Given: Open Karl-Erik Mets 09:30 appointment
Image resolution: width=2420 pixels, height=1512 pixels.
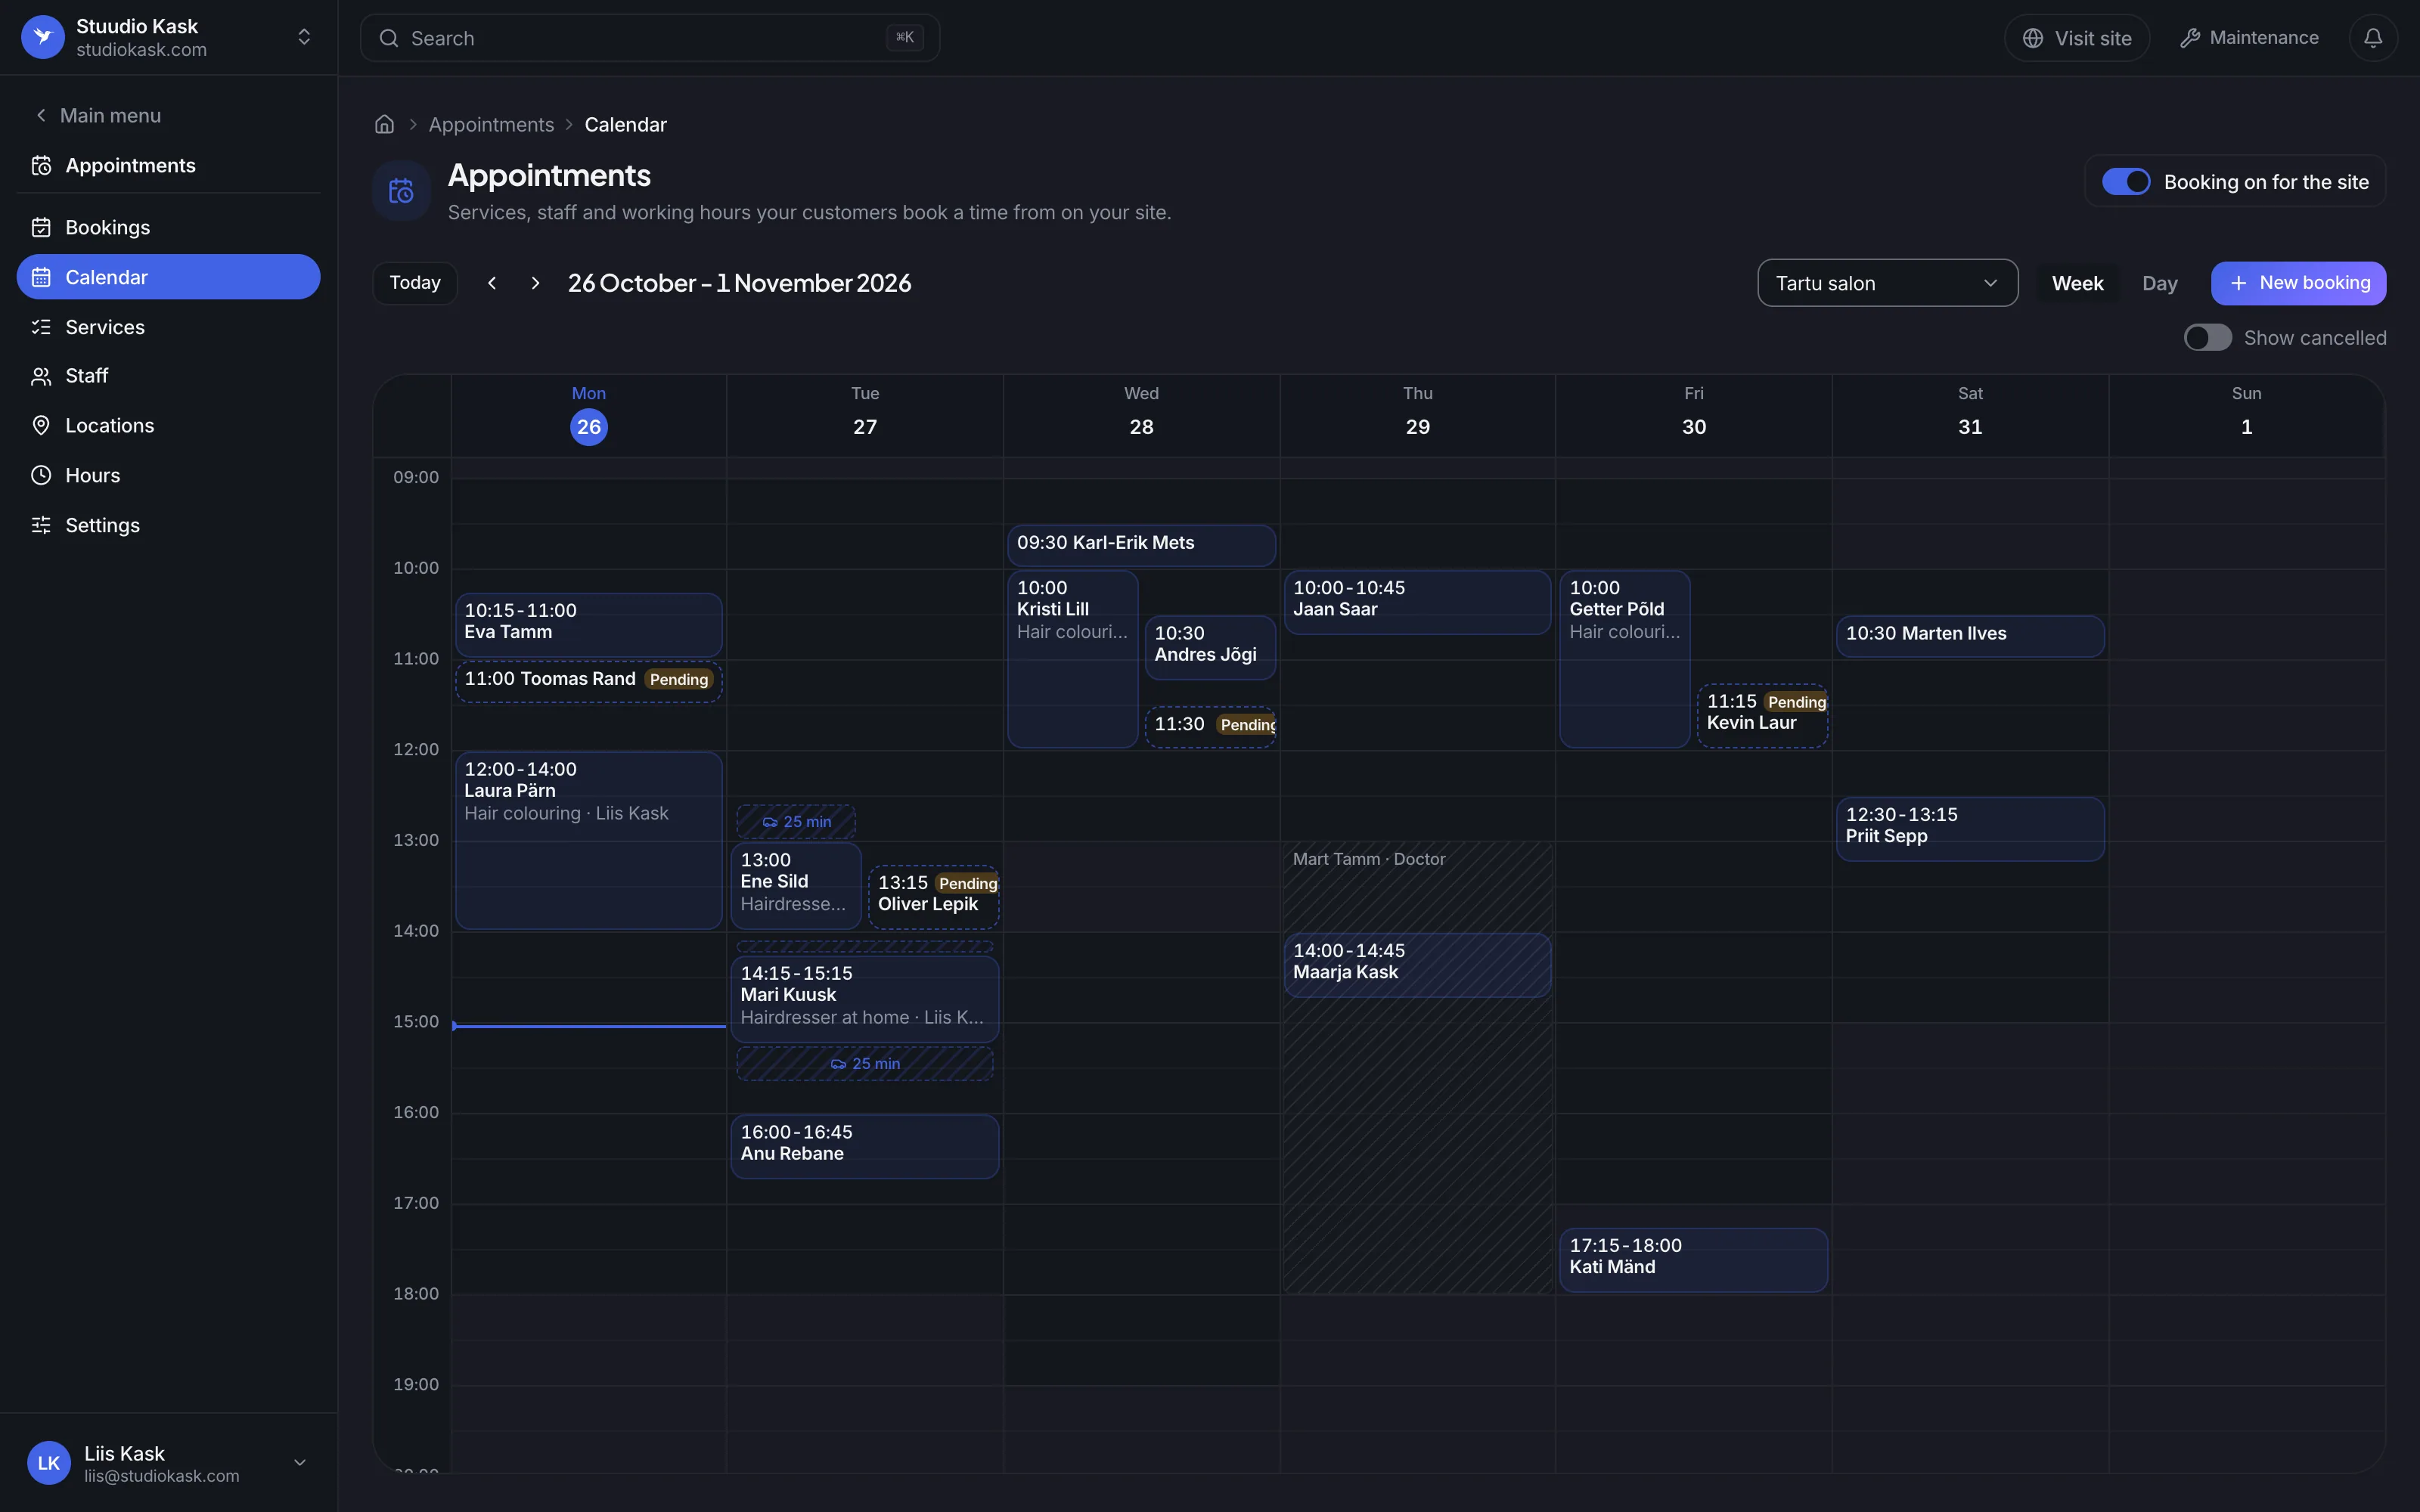Looking at the screenshot, I should tap(1141, 545).
